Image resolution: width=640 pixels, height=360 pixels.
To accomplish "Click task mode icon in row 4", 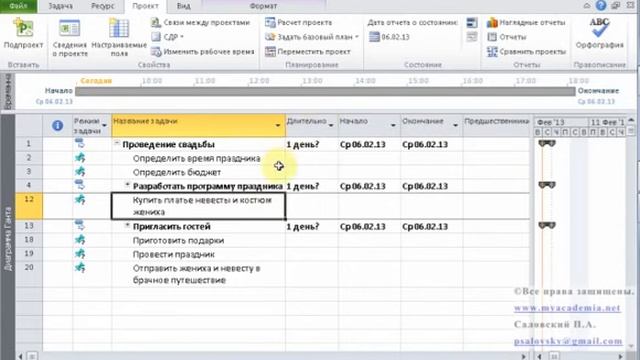I will point(80,185).
